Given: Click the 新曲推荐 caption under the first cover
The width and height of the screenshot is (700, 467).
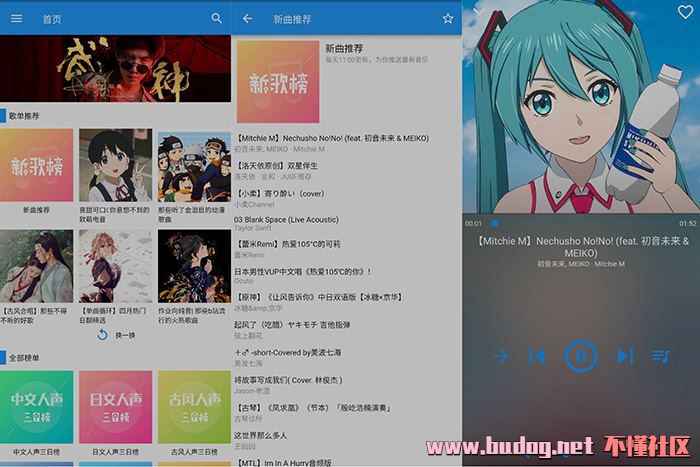Looking at the screenshot, I should click(x=37, y=210).
